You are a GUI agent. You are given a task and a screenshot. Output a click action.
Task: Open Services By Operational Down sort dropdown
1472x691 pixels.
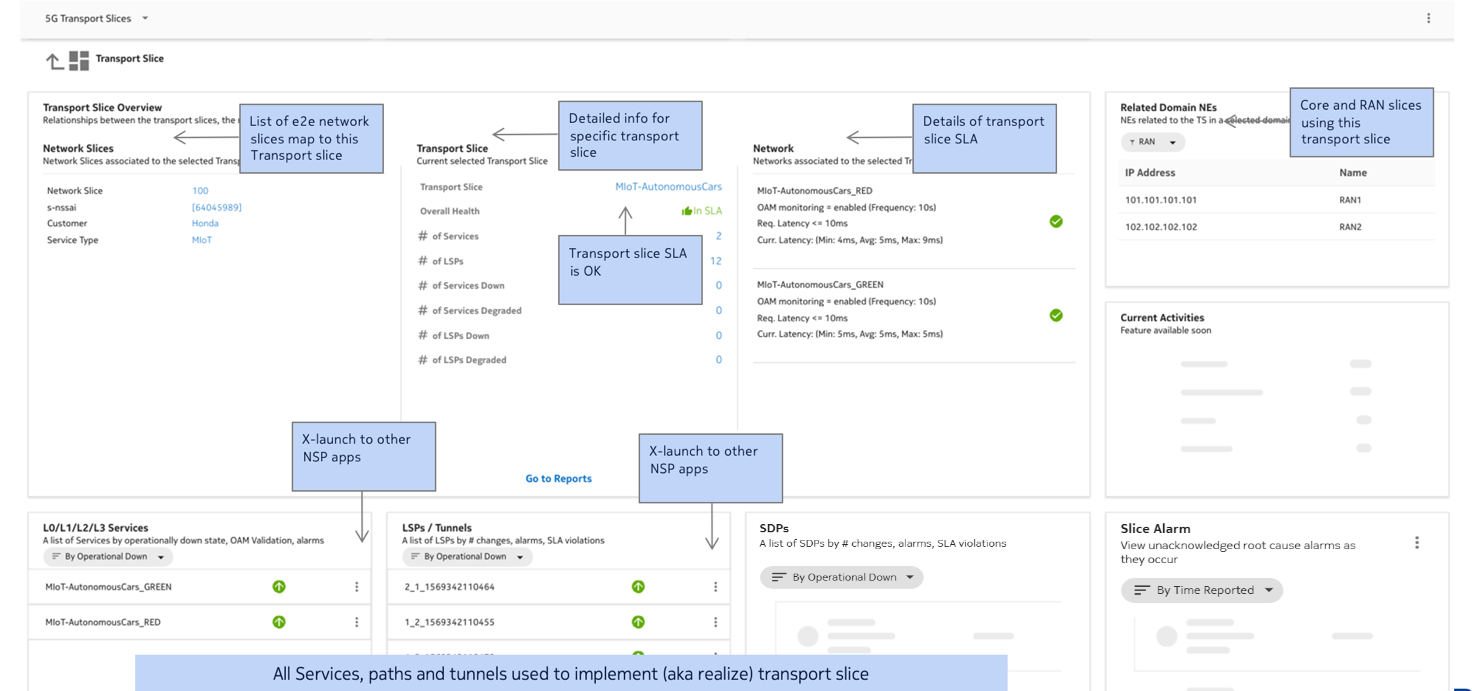pos(108,557)
